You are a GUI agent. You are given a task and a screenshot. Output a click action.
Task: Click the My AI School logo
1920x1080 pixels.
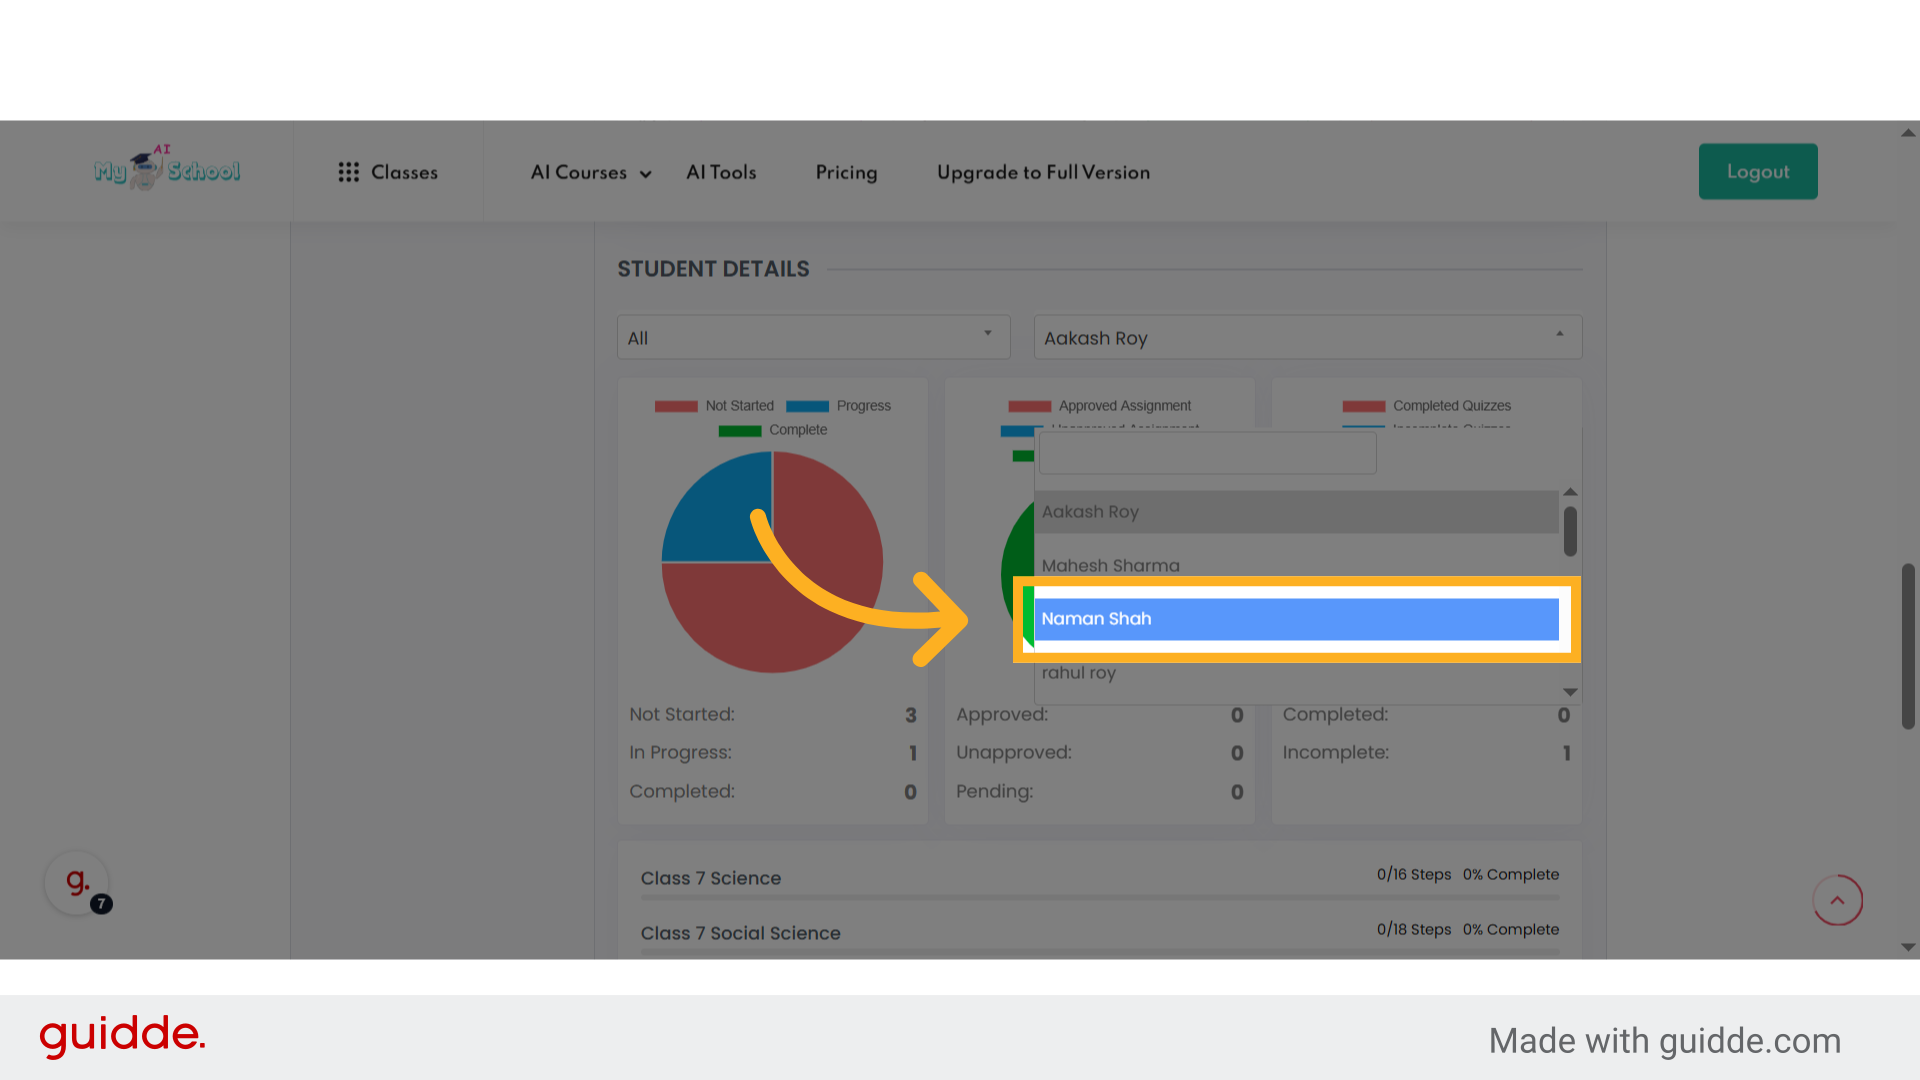(167, 170)
